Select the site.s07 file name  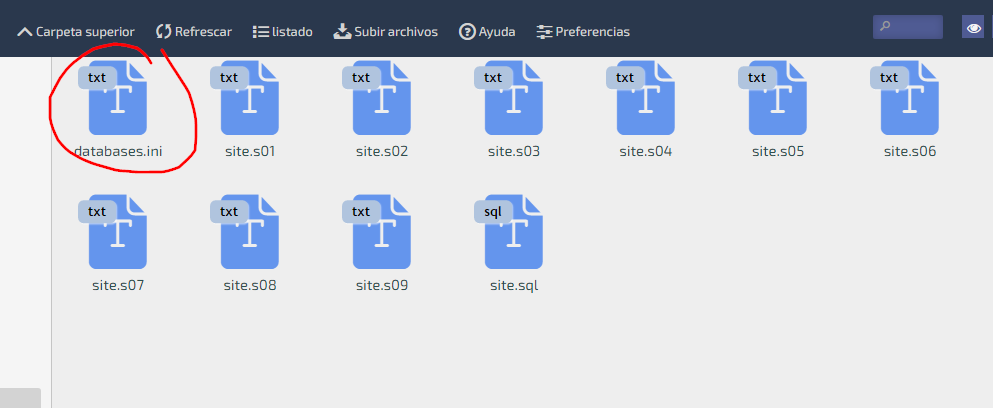[118, 286]
